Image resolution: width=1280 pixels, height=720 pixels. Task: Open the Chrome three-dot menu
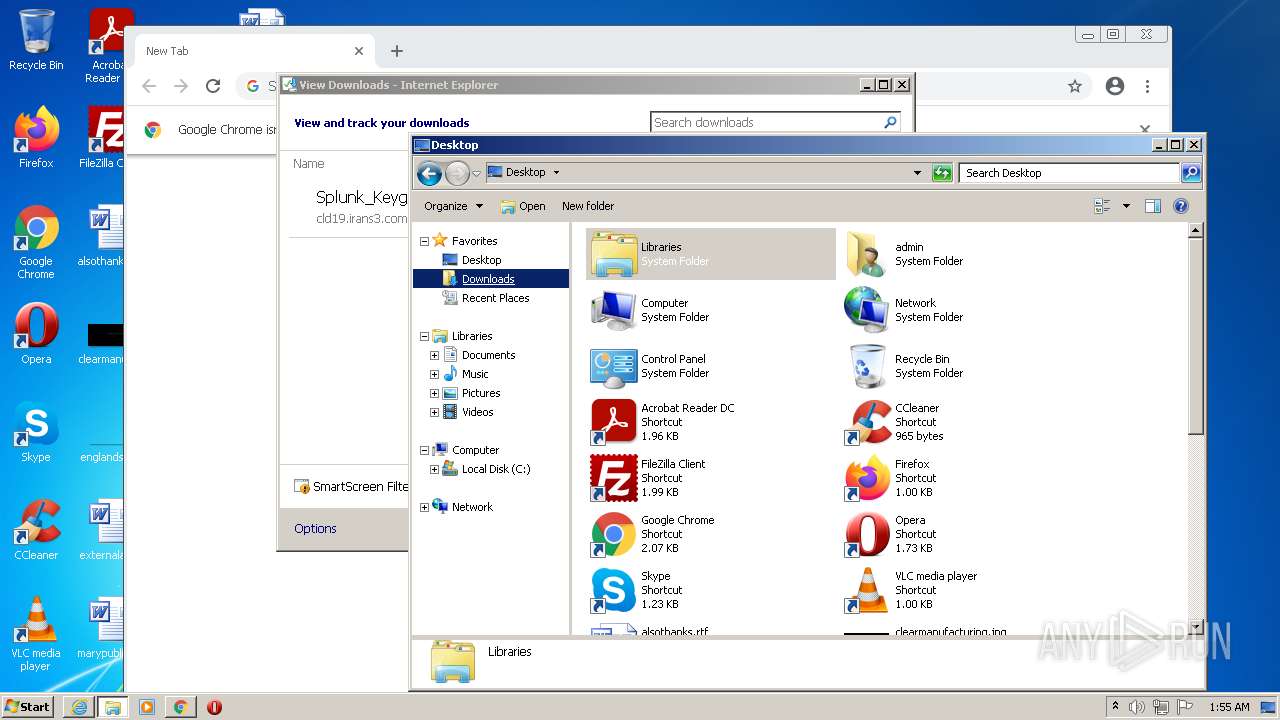(1148, 86)
